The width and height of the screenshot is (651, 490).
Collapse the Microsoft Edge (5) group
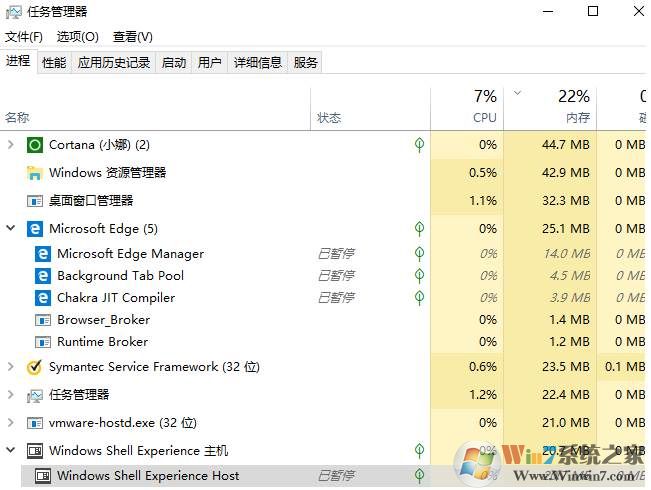pyautogui.click(x=11, y=229)
